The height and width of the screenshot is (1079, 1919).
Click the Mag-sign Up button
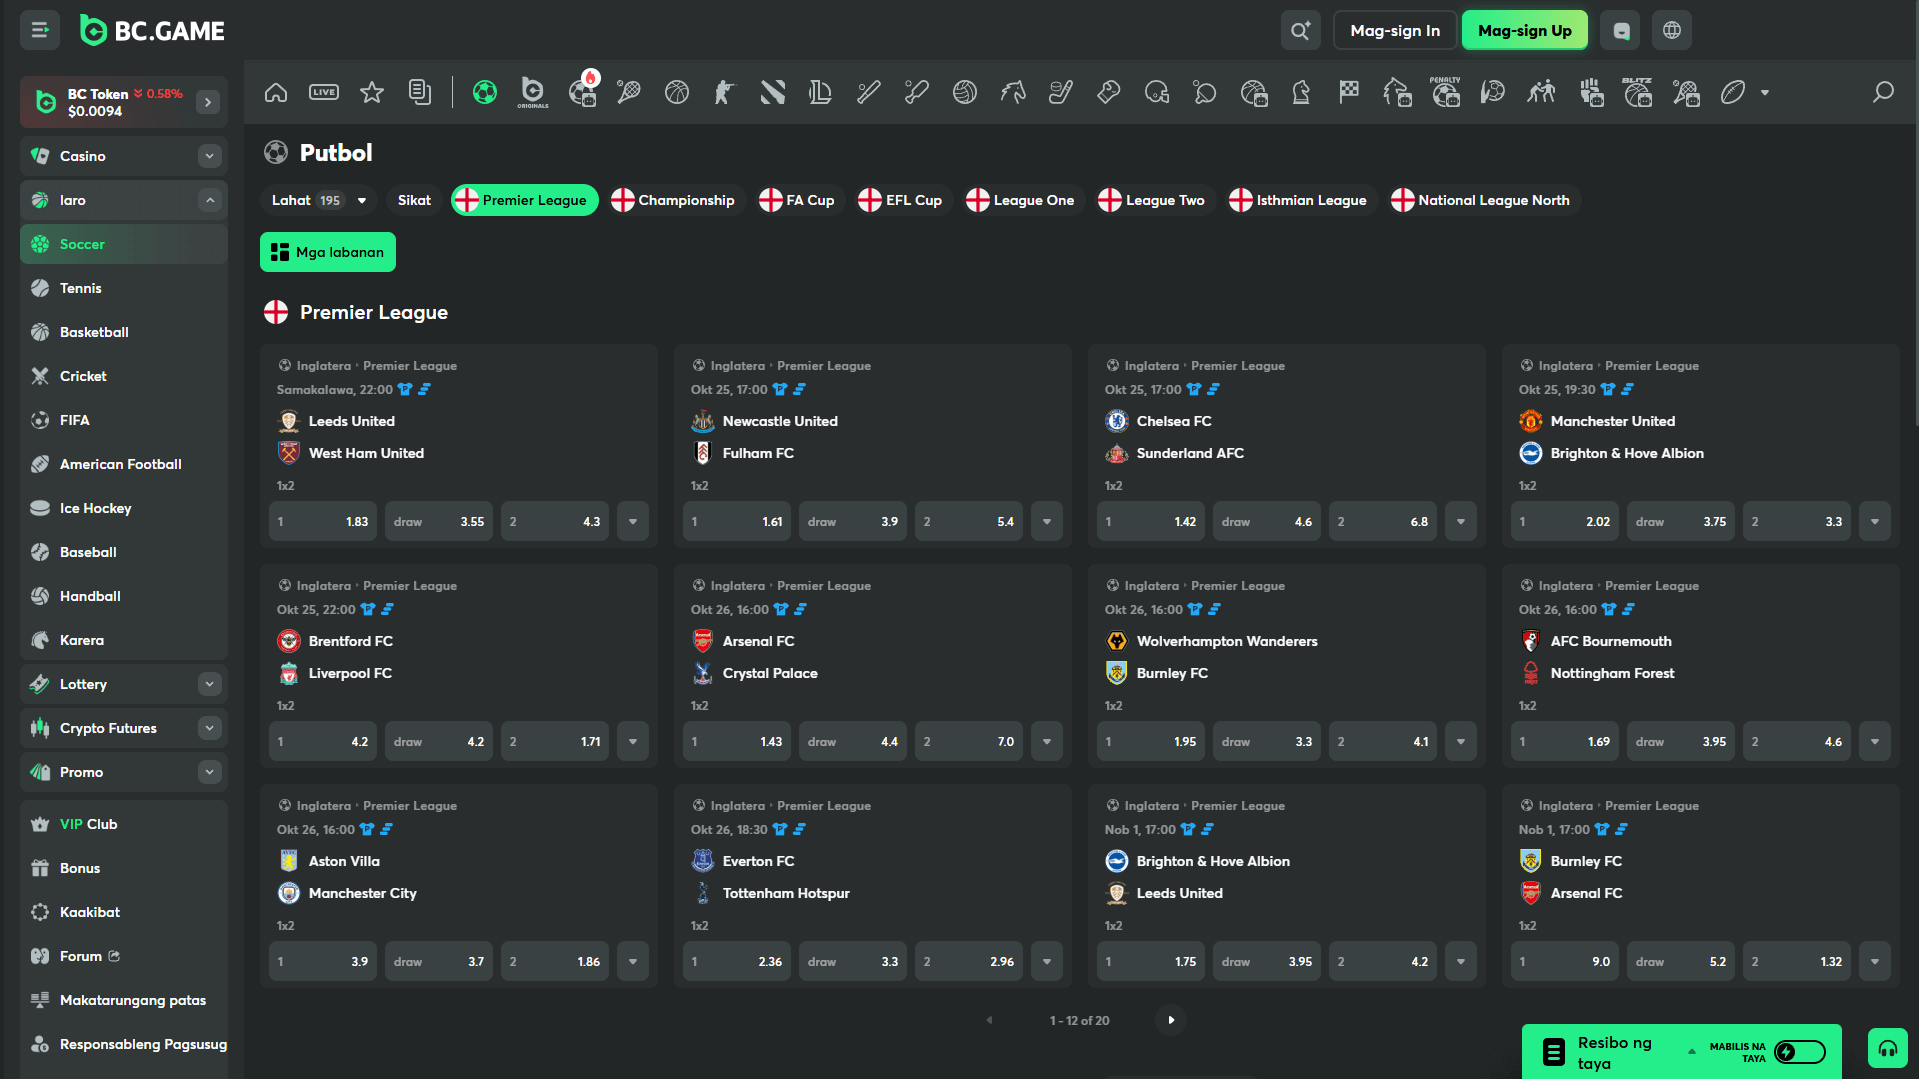coord(1525,30)
